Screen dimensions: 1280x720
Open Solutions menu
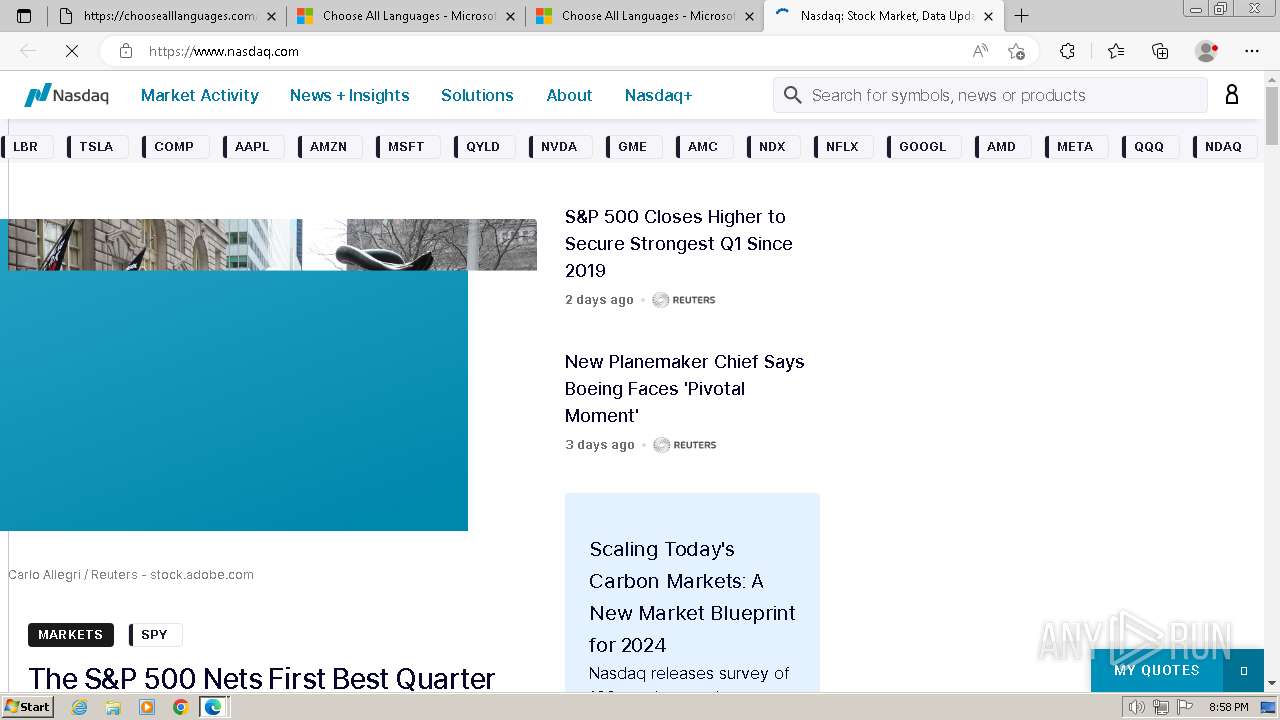477,95
